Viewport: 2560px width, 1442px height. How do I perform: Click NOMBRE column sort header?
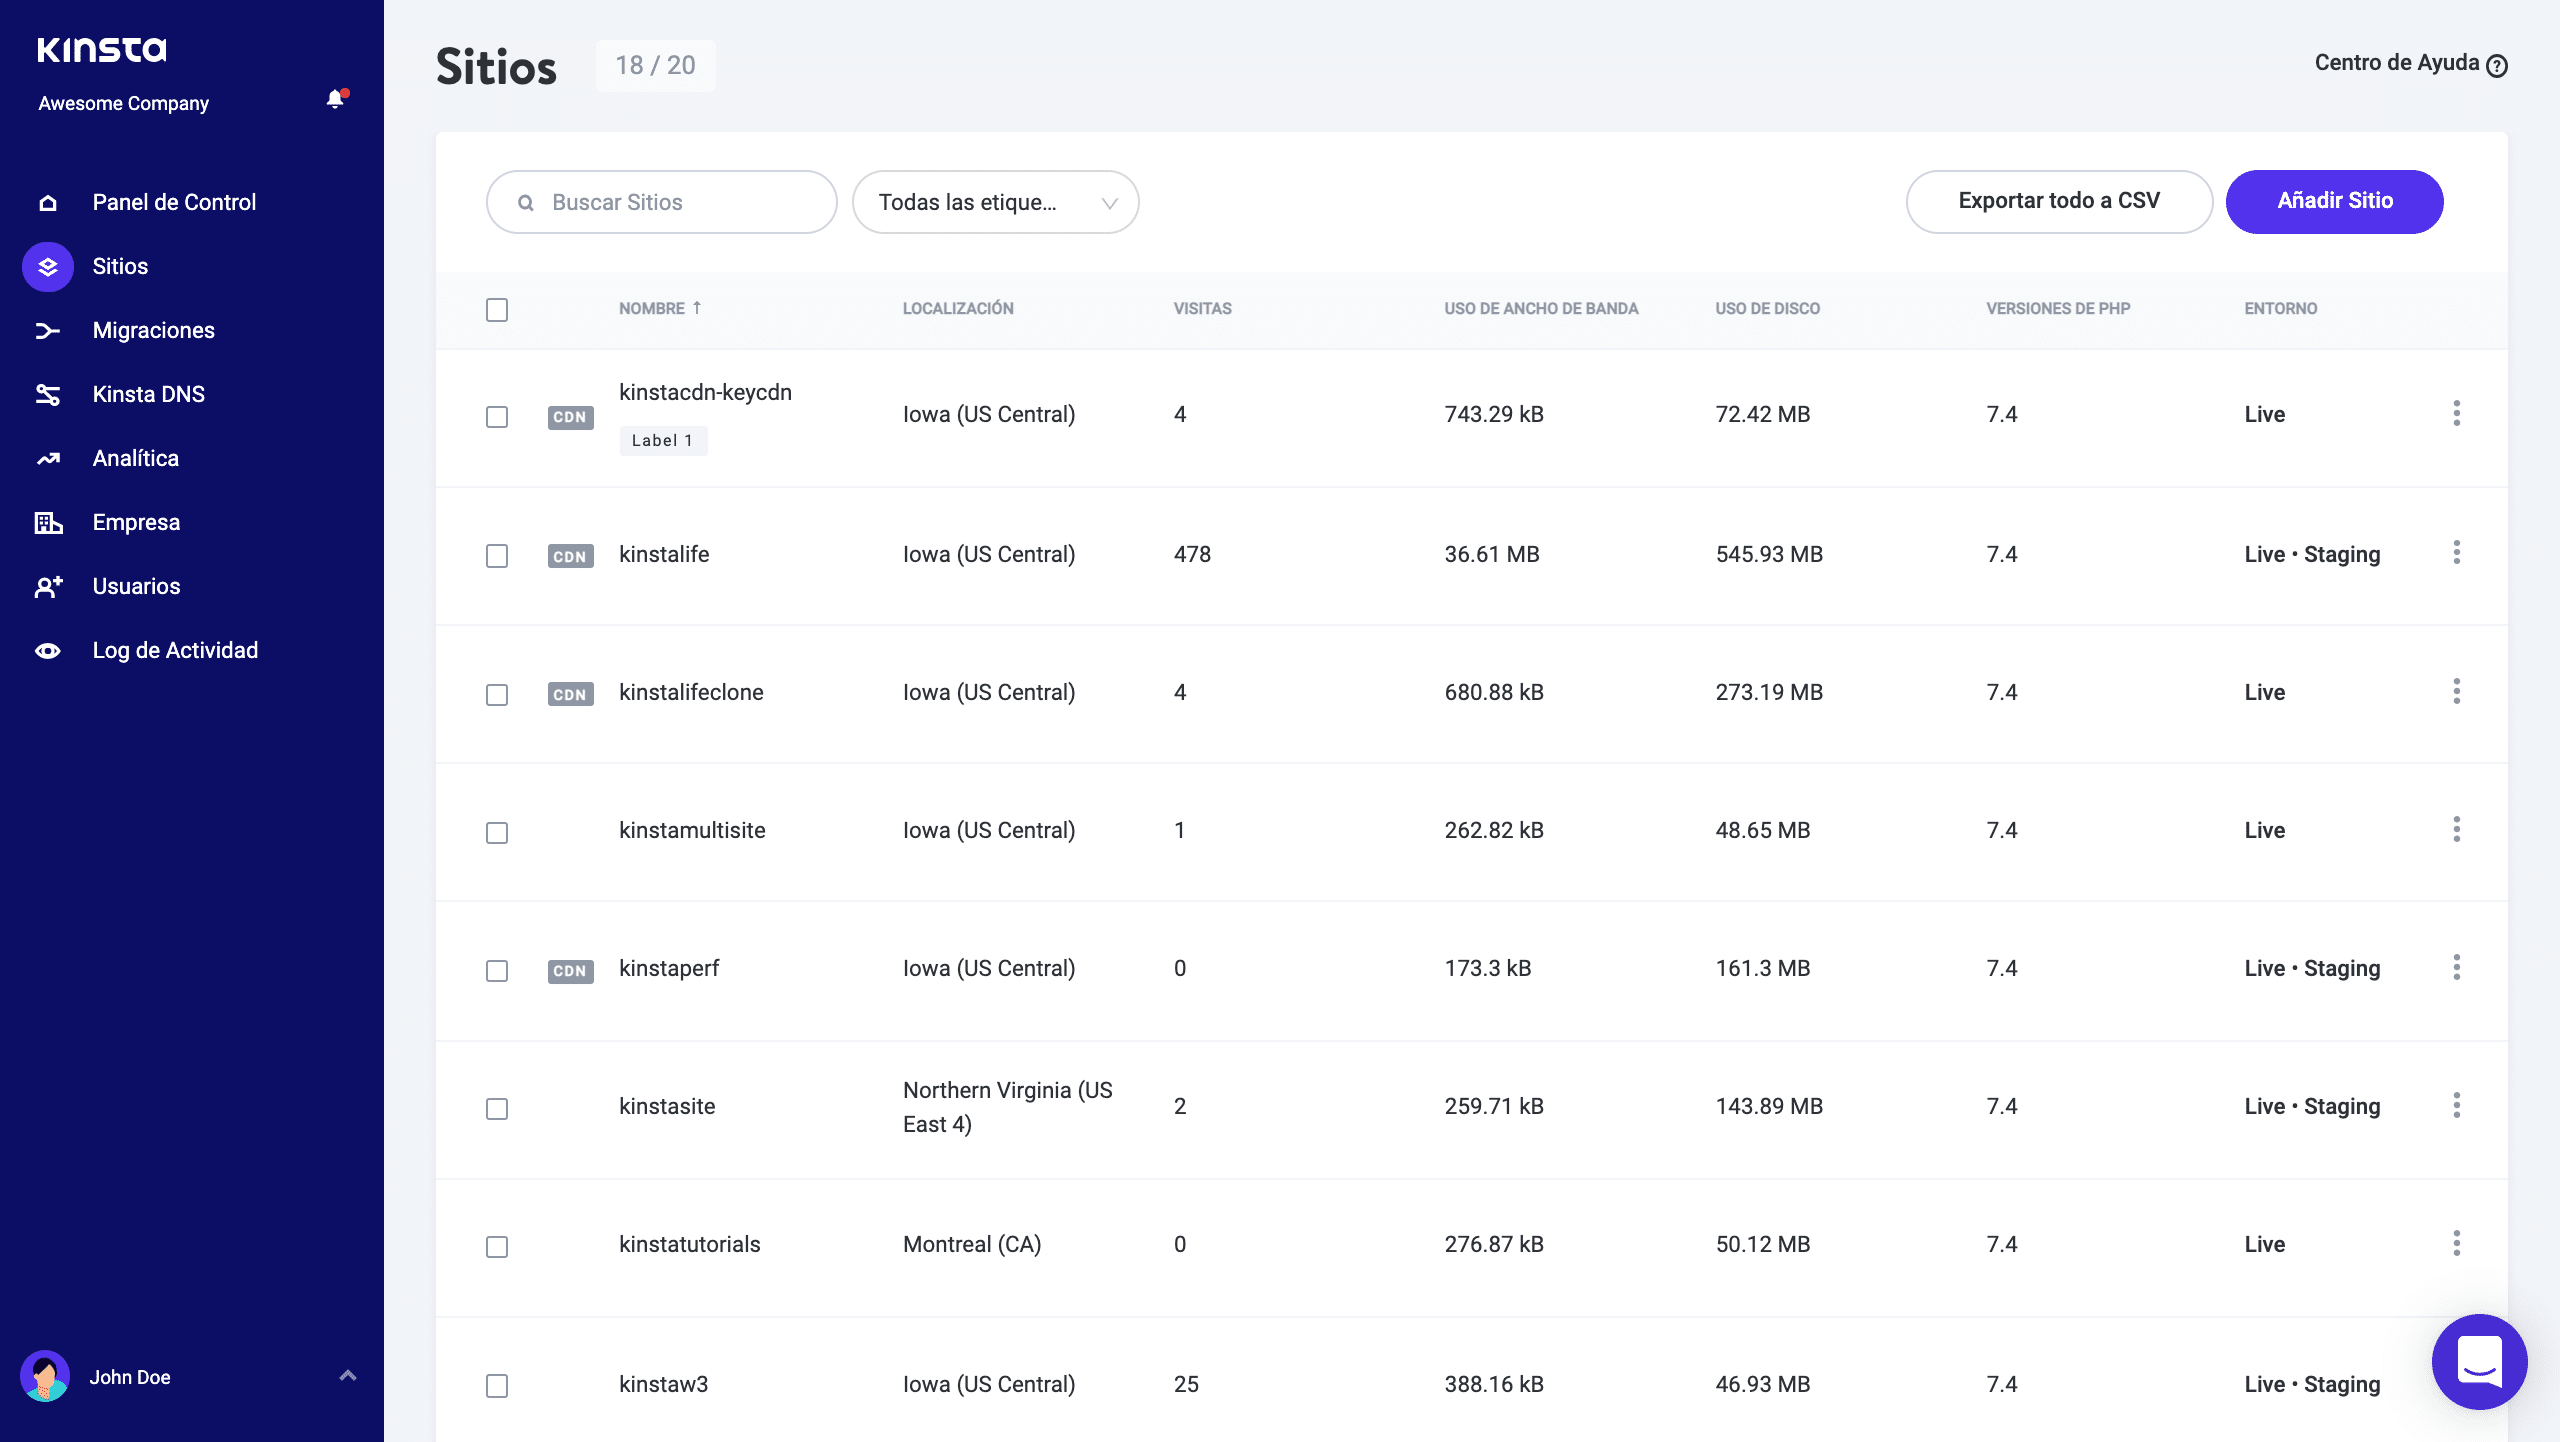658,310
